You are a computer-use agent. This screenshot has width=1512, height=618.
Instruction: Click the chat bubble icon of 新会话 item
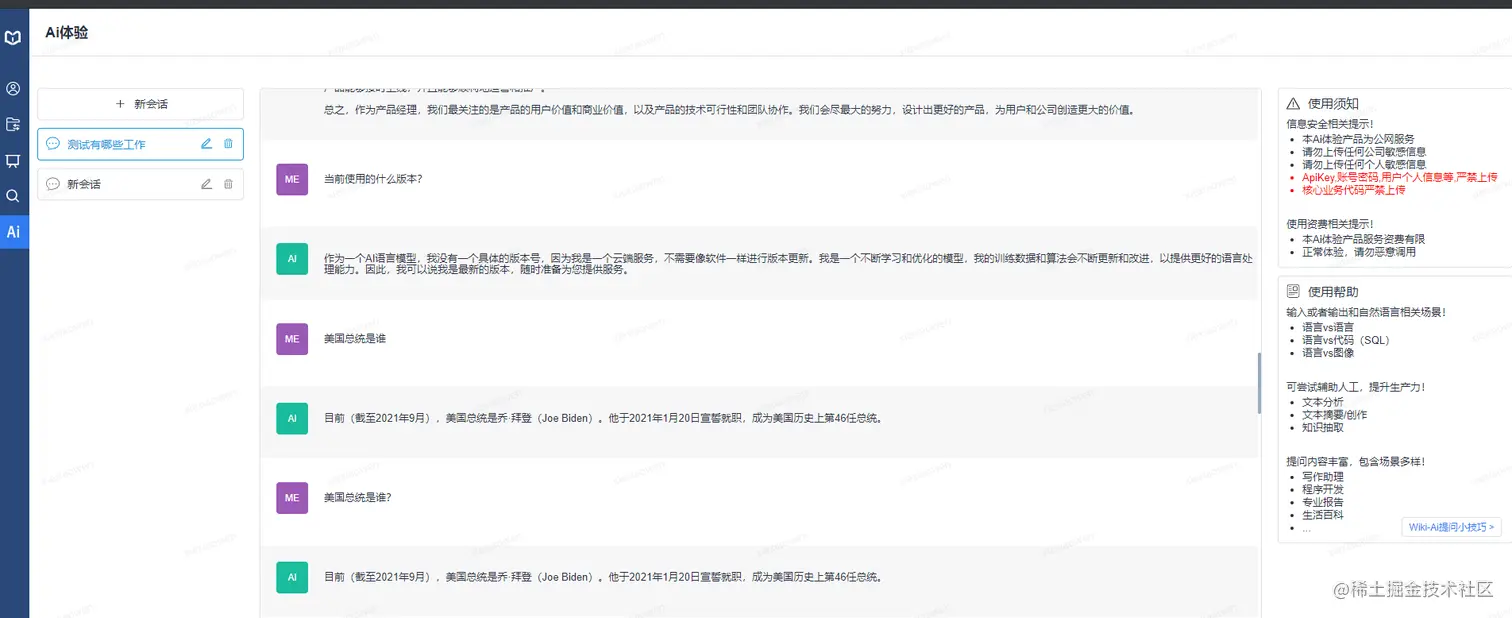(53, 184)
